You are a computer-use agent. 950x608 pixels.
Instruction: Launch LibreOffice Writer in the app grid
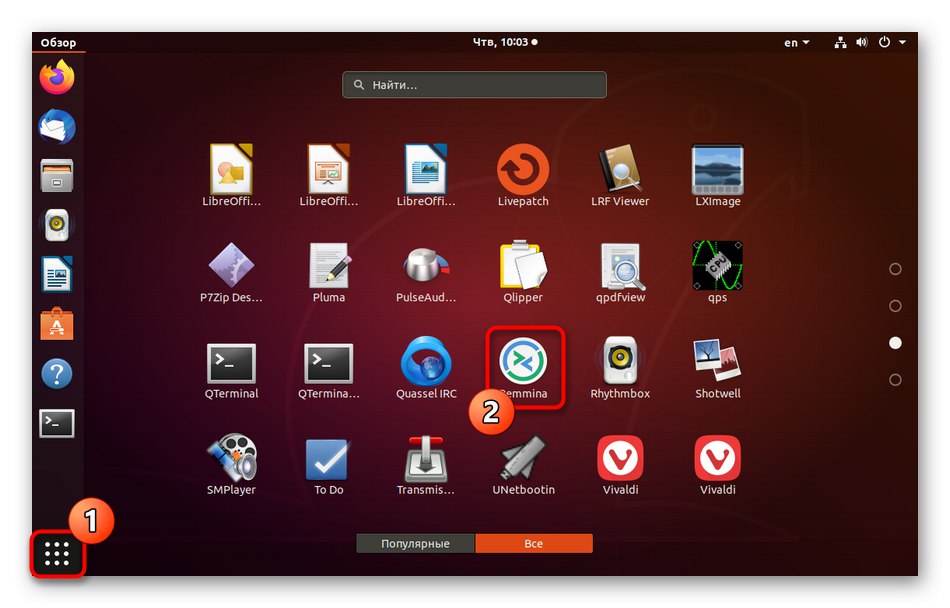426,175
